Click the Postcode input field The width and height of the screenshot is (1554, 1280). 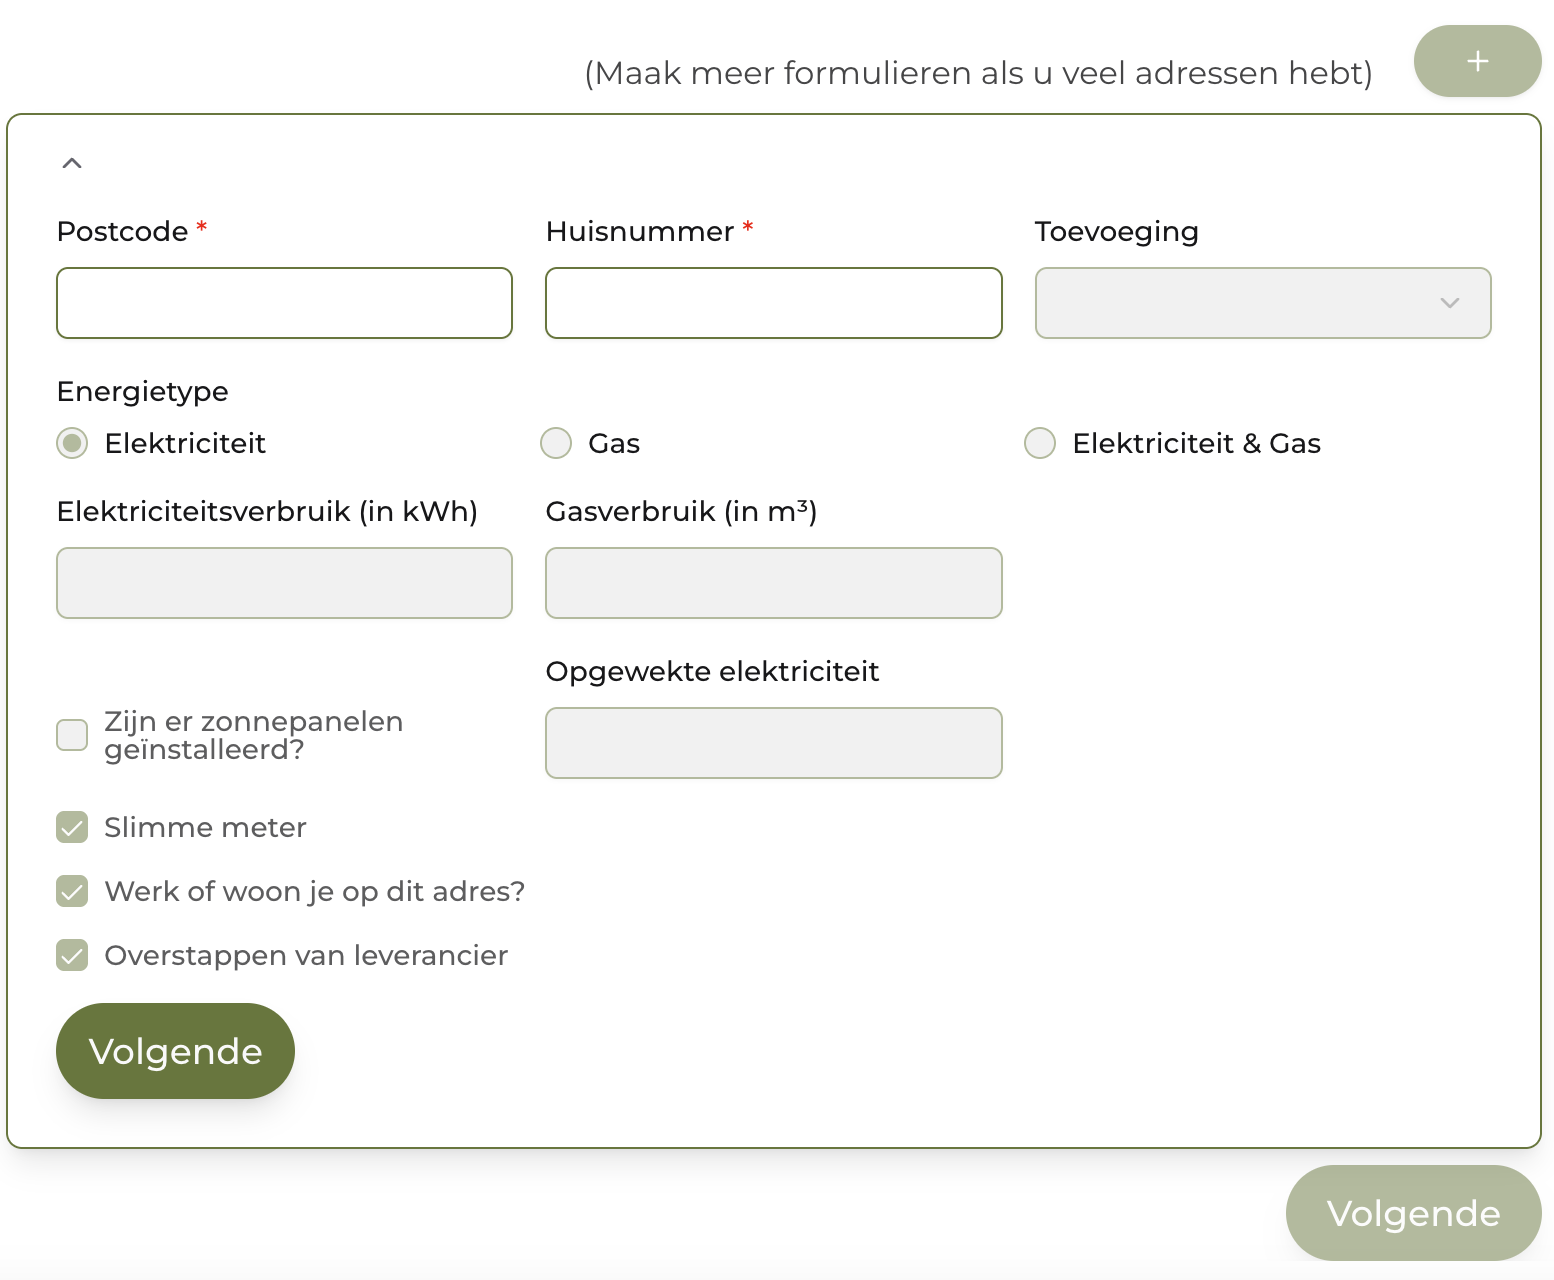(x=284, y=303)
